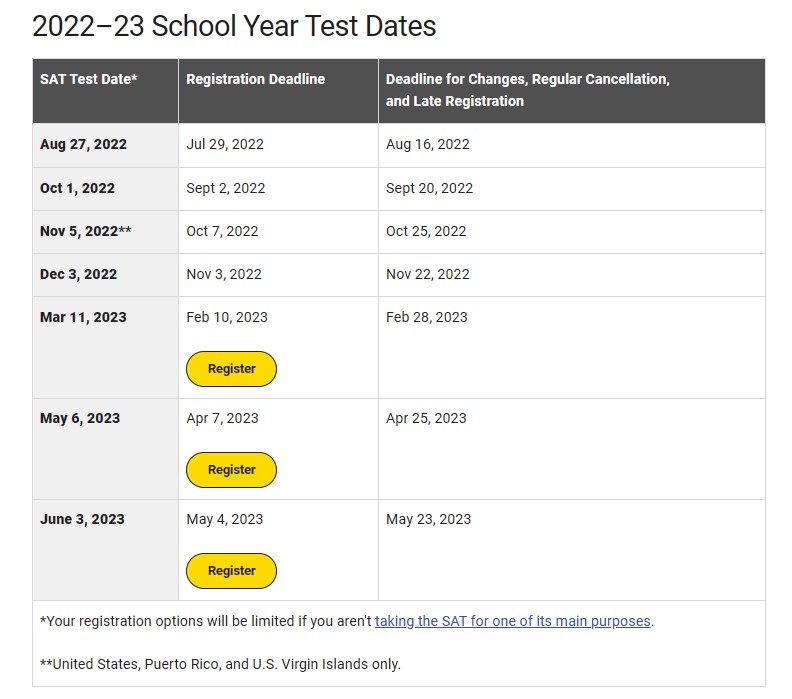Select the Oct 25, 2022 deadline cell

click(x=426, y=231)
